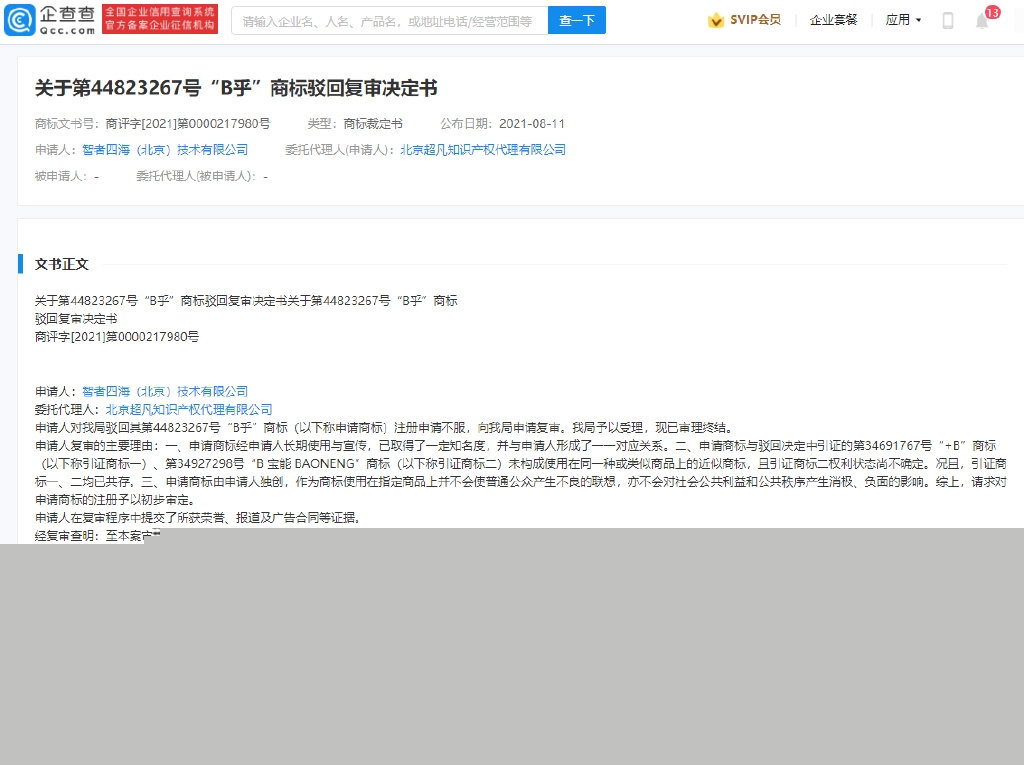Open the mobile phone app icon
Viewport: 1024px width, 765px height.
pos(948,20)
